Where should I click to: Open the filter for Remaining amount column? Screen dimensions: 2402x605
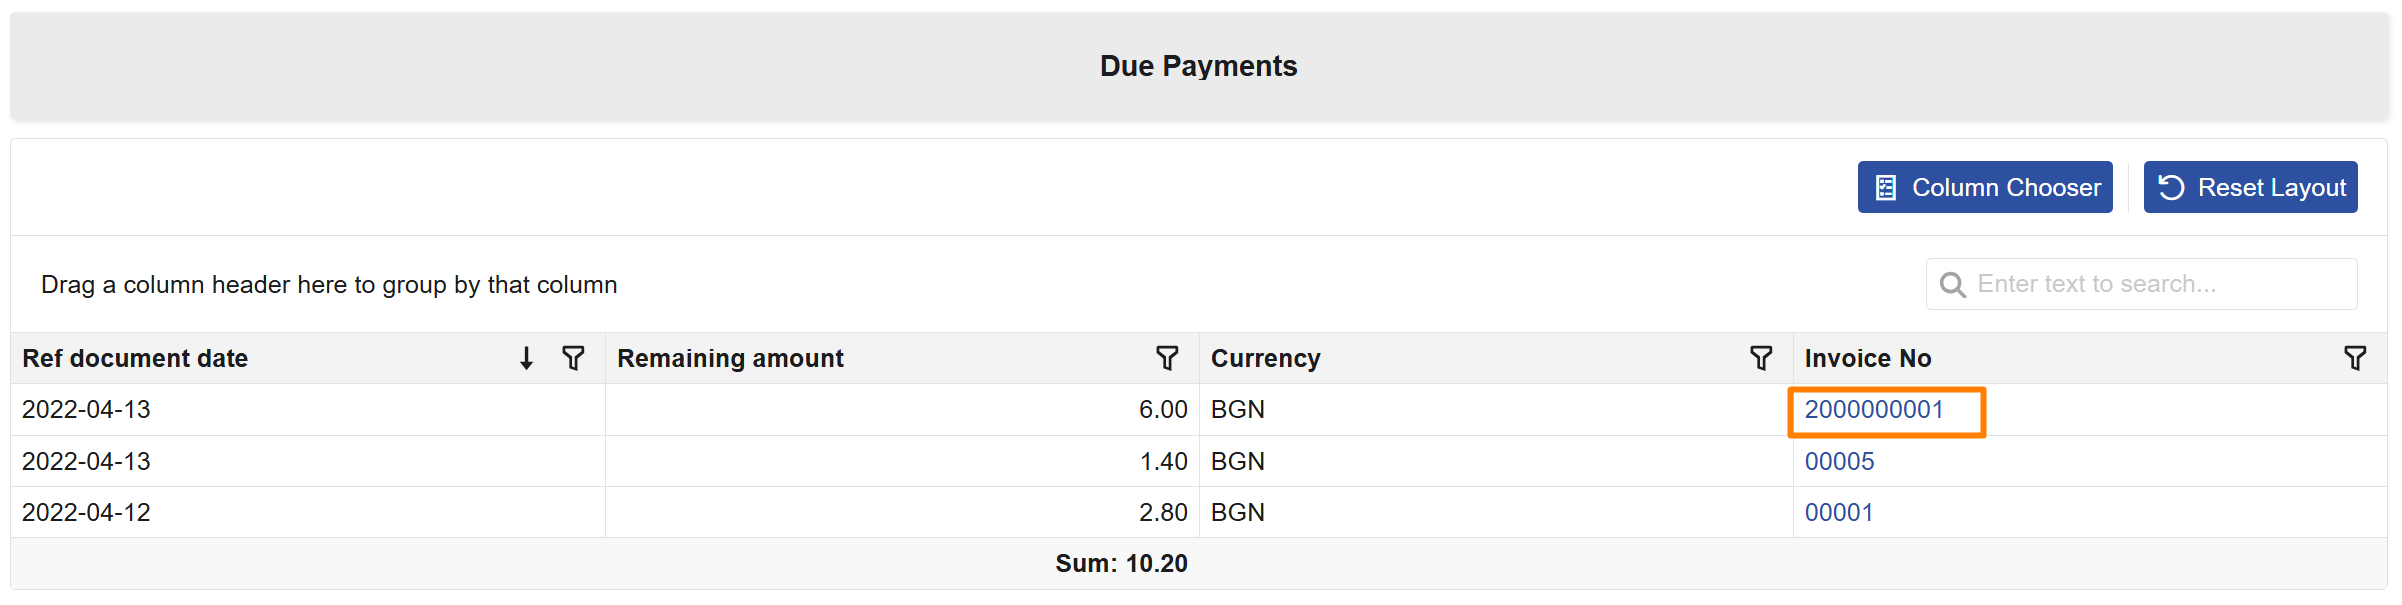click(x=1167, y=358)
